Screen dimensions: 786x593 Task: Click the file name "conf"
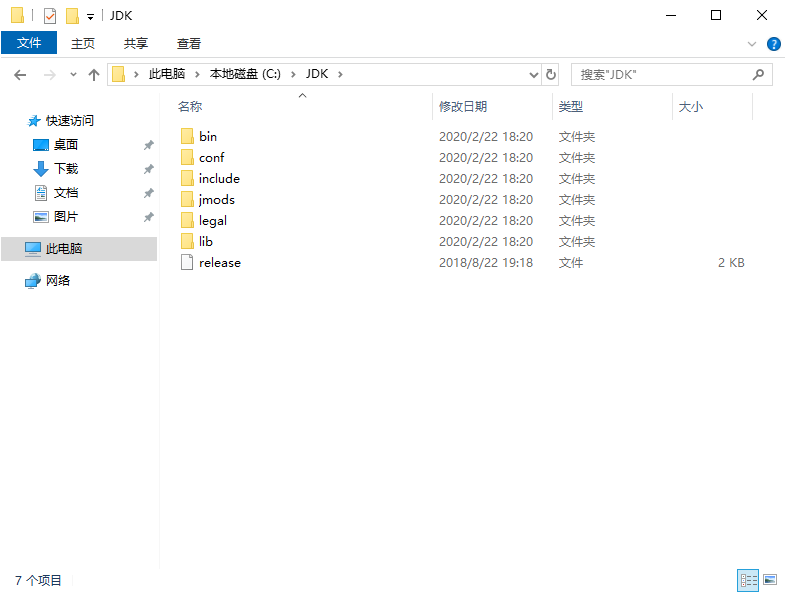pyautogui.click(x=212, y=157)
